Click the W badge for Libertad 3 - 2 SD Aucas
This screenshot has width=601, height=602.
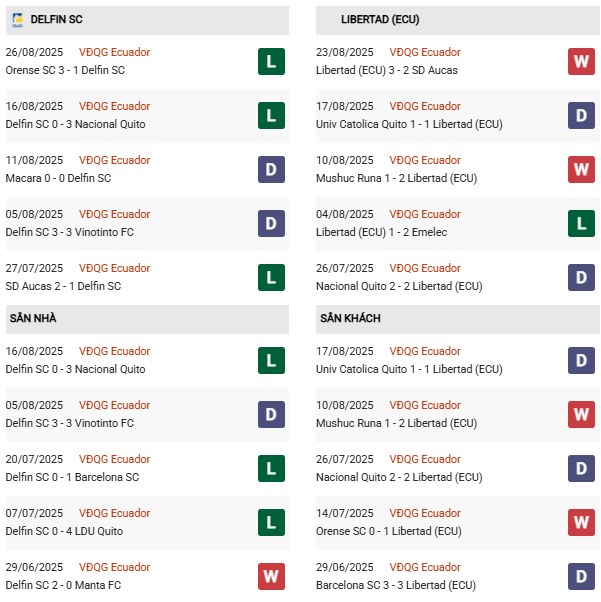[581, 62]
